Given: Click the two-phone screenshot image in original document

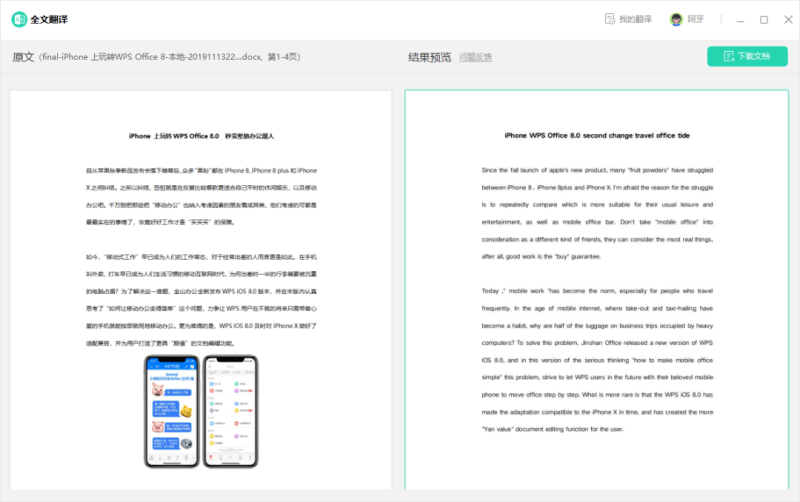Looking at the screenshot, I should pos(201,411).
